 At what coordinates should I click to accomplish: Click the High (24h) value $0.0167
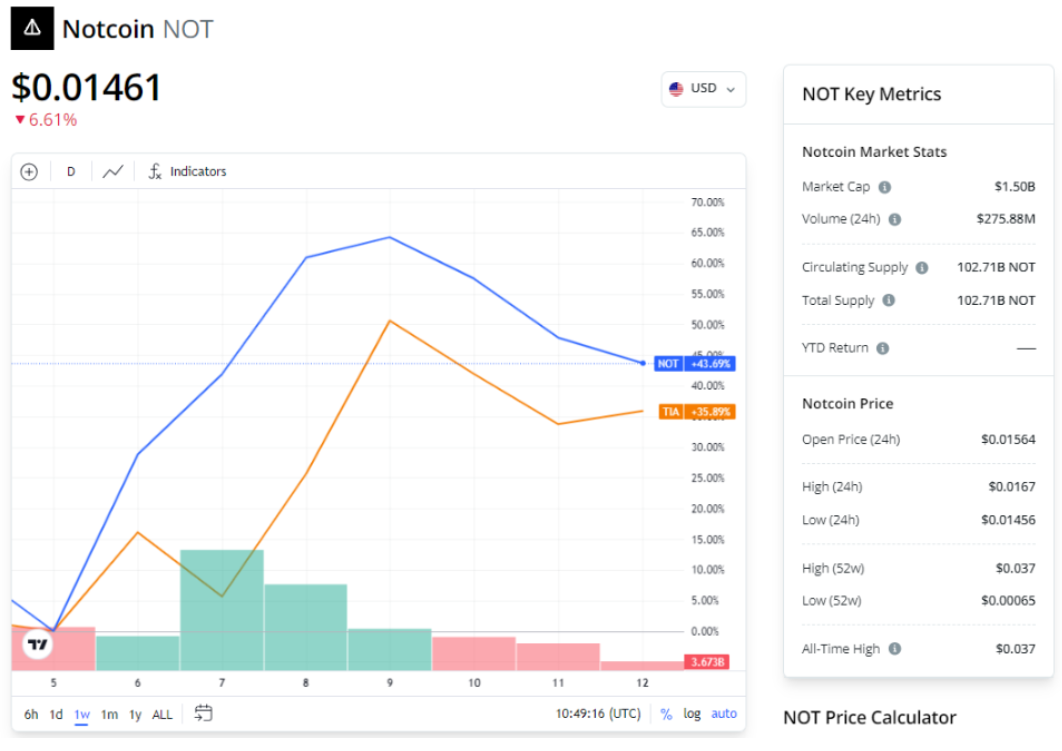(1012, 487)
